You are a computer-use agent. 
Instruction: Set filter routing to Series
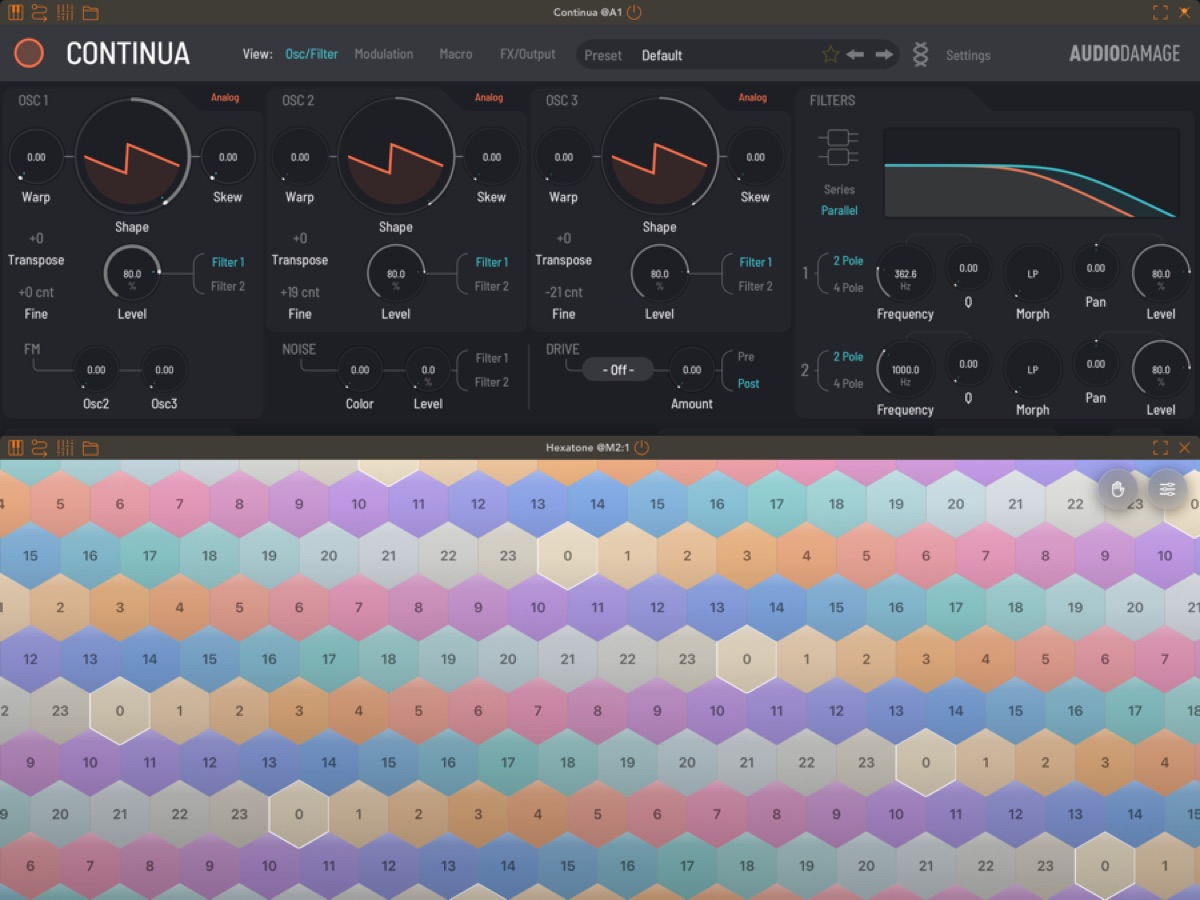click(x=839, y=189)
